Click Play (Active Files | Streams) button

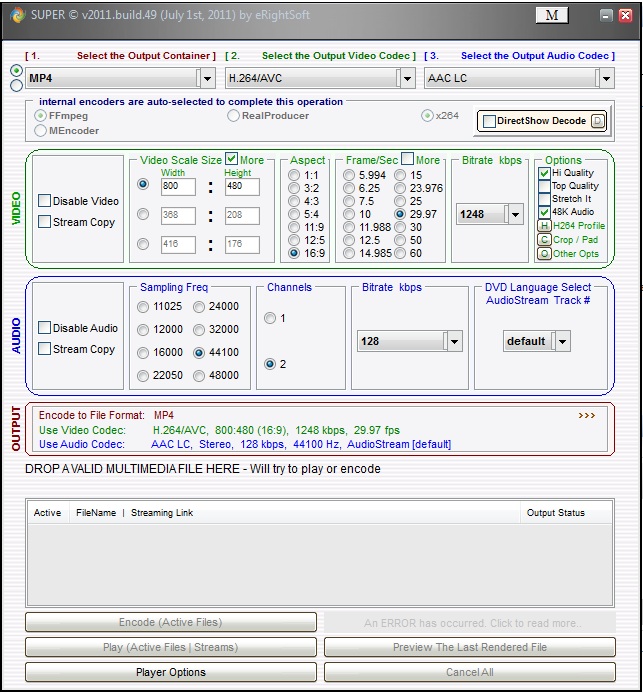[x=171, y=647]
